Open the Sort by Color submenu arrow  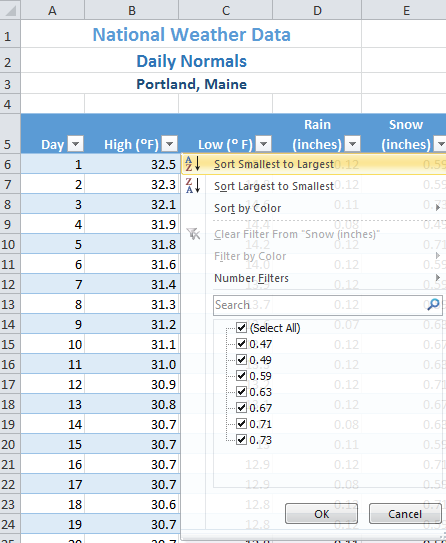tap(438, 208)
